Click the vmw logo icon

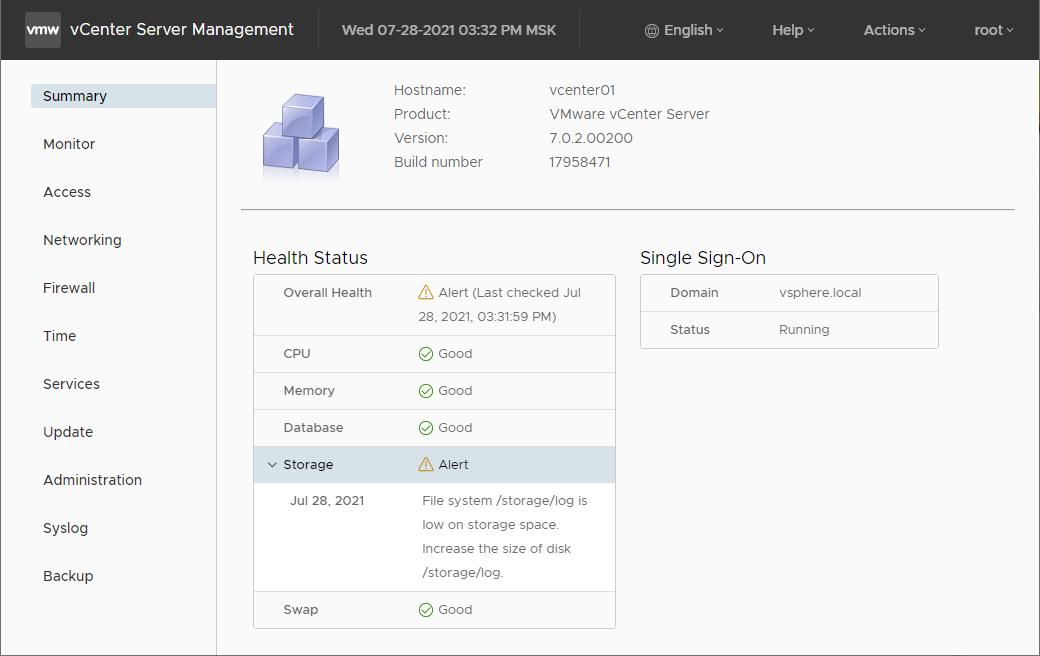pos(43,30)
